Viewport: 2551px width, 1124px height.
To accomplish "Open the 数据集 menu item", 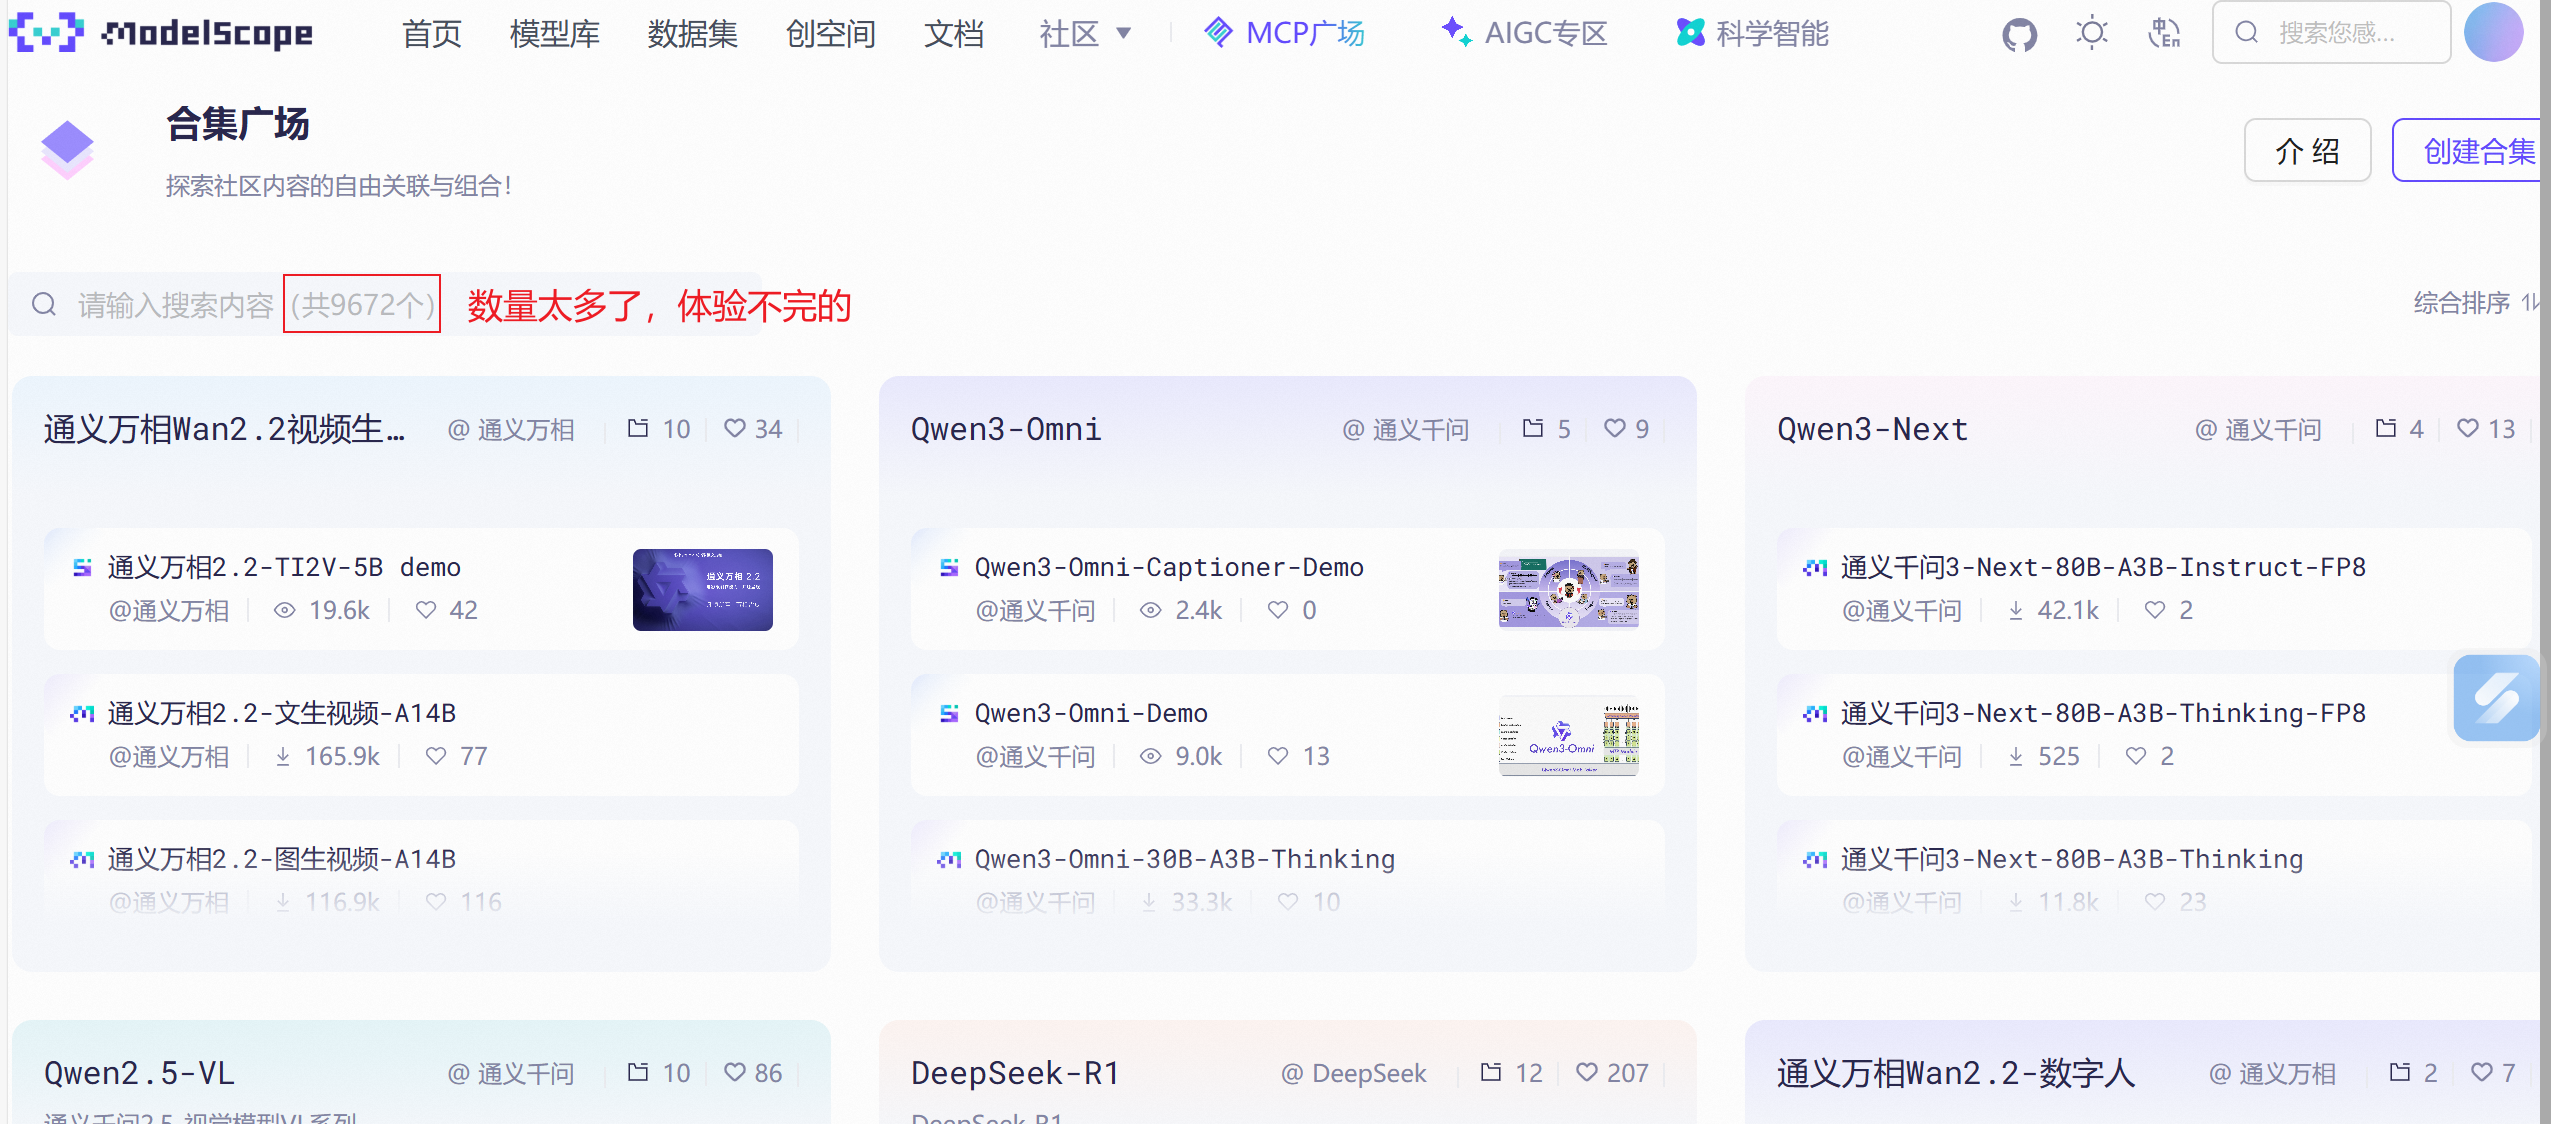I will click(x=692, y=34).
